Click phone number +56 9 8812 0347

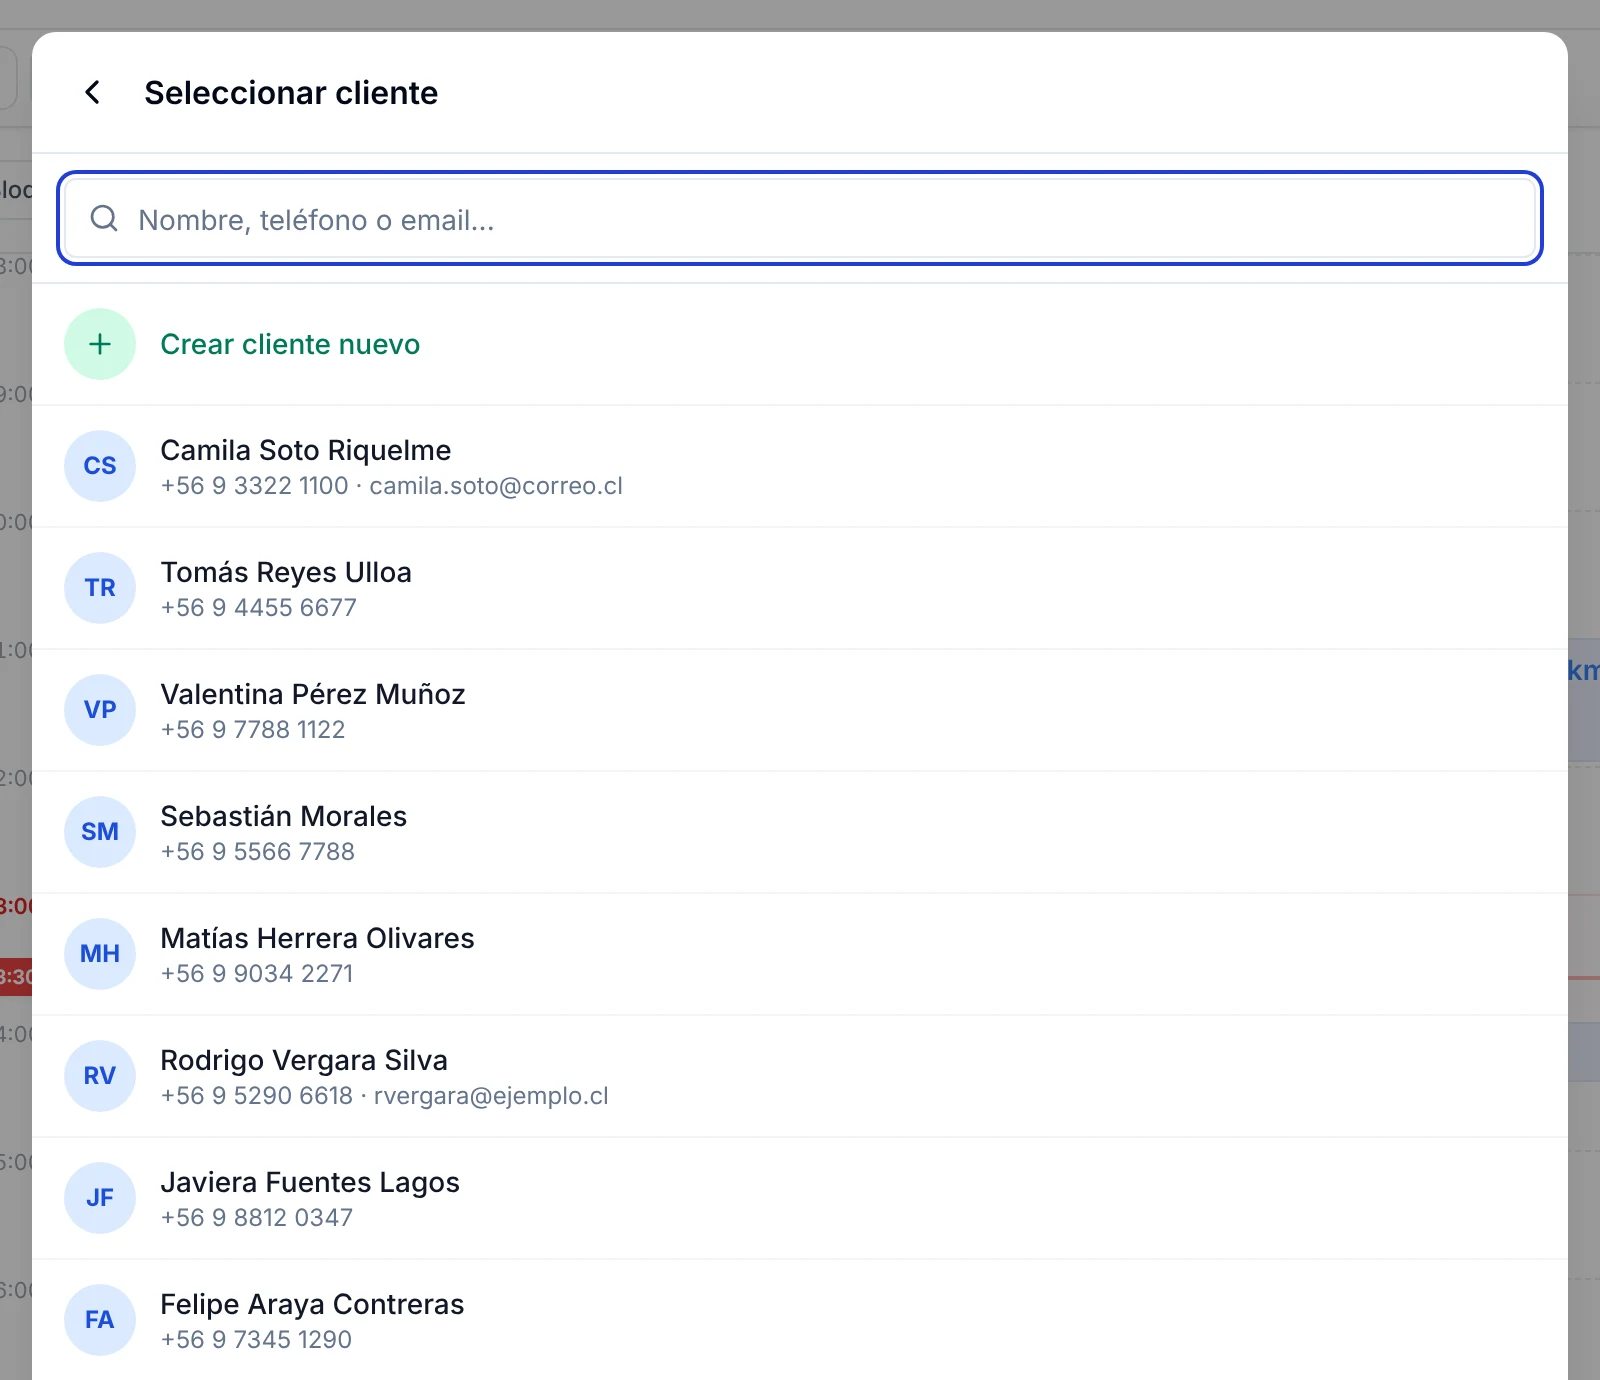click(x=256, y=1218)
